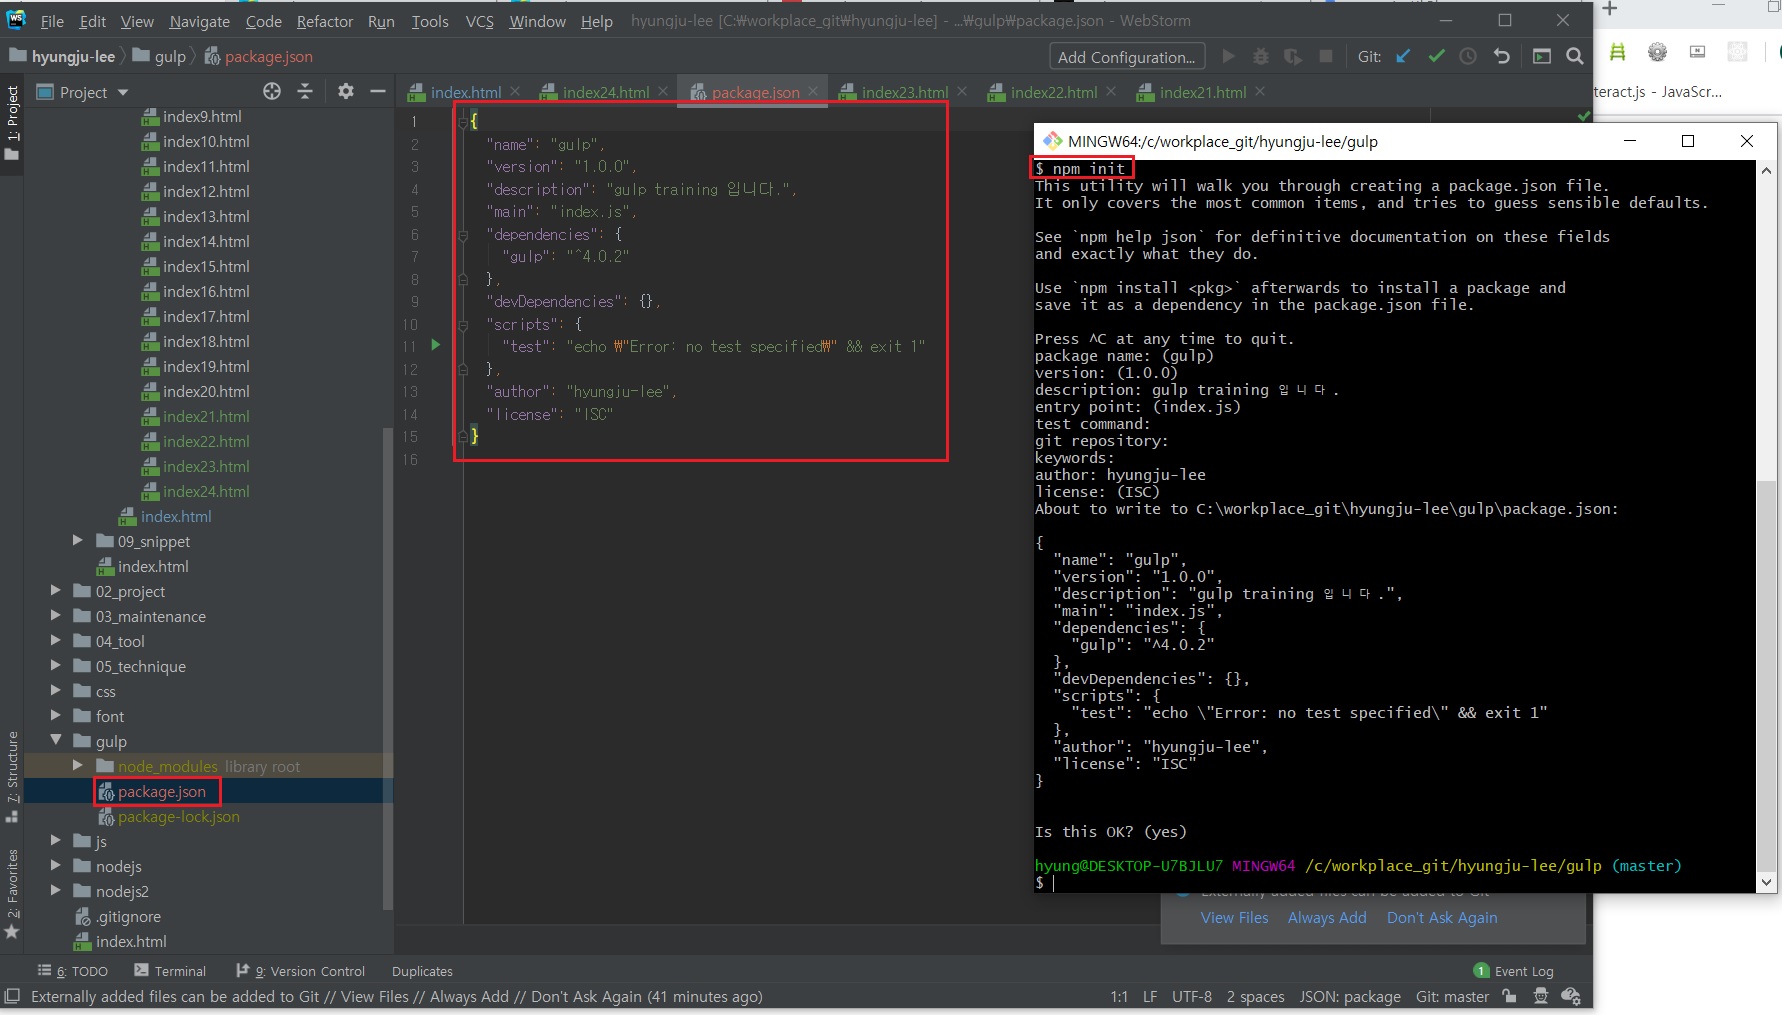The height and width of the screenshot is (1015, 1782).
Task: Open Project panel gear settings
Action: [346, 92]
